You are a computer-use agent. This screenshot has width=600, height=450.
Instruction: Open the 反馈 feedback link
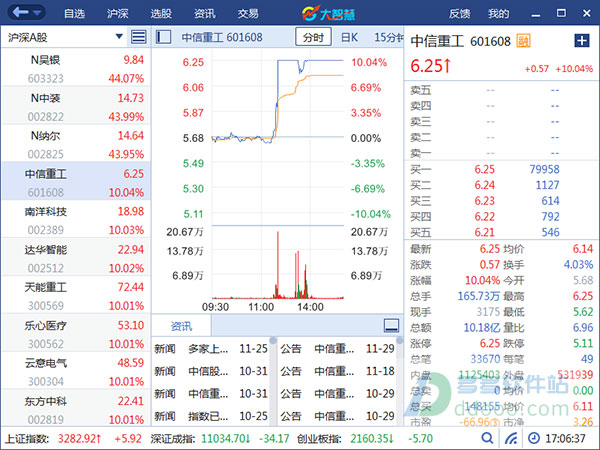[460, 14]
